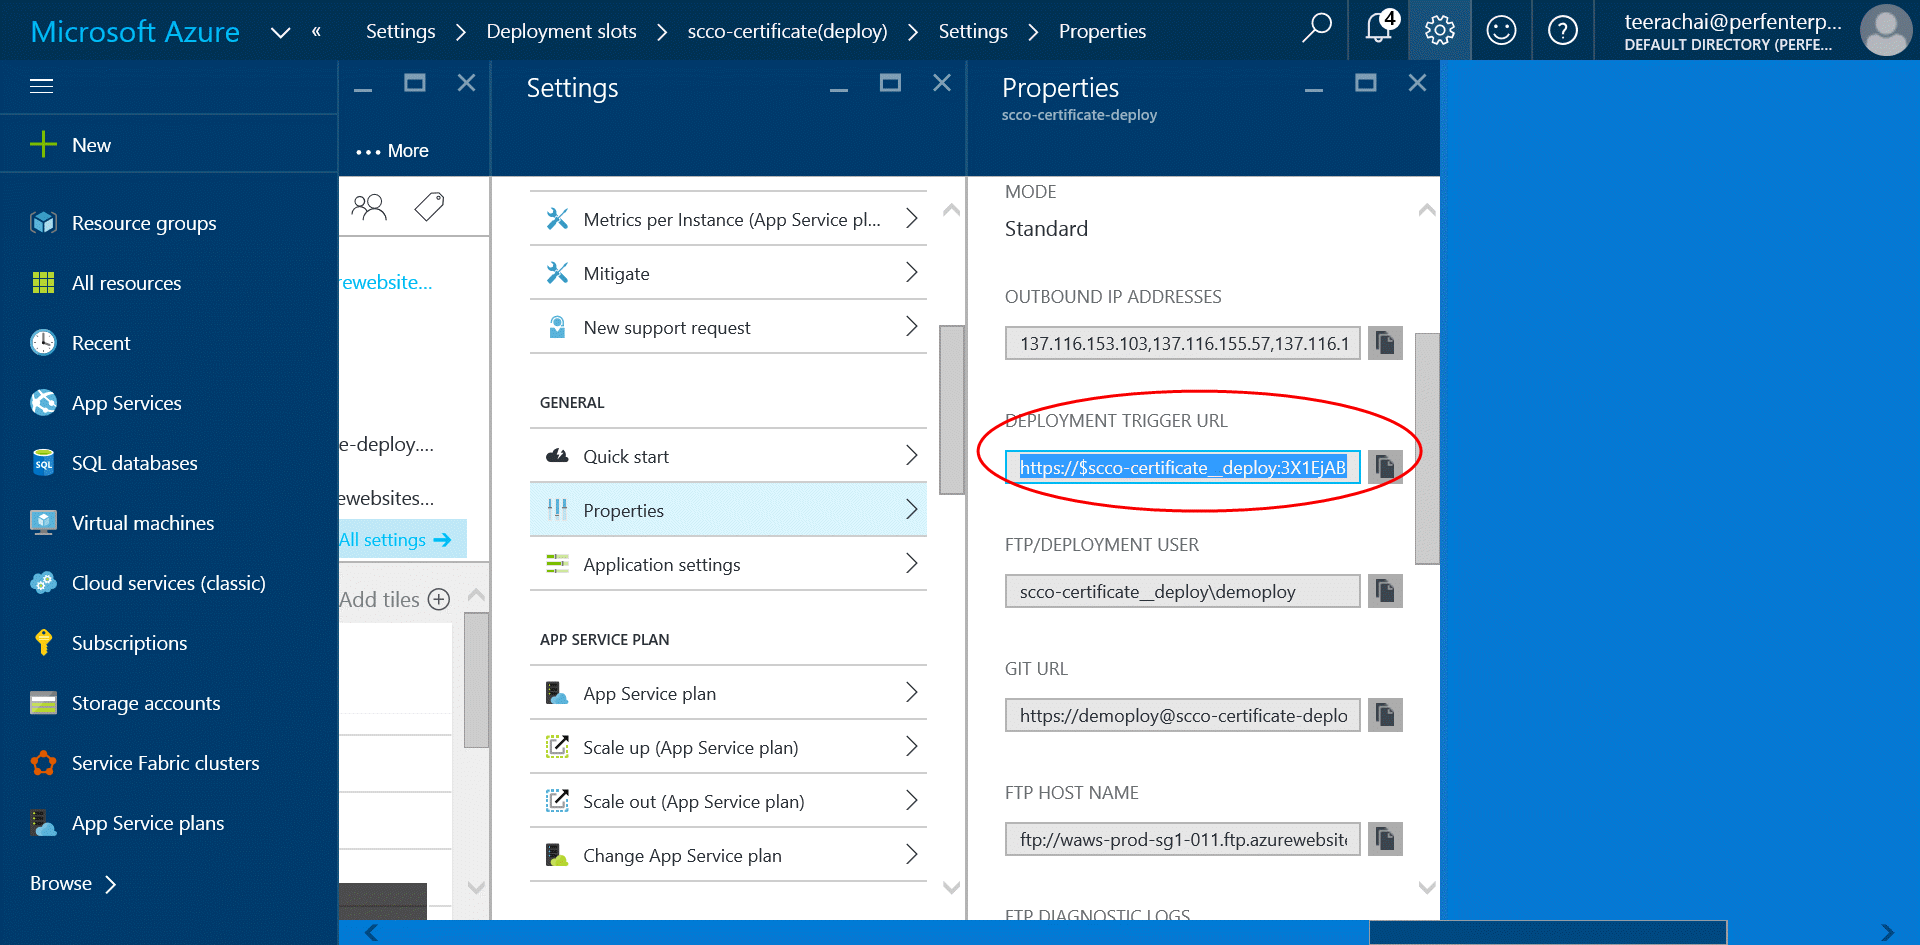Screen dimensions: 1920x945
Task: Expand the Microsoft Azure dropdown chevron
Action: coord(281,32)
